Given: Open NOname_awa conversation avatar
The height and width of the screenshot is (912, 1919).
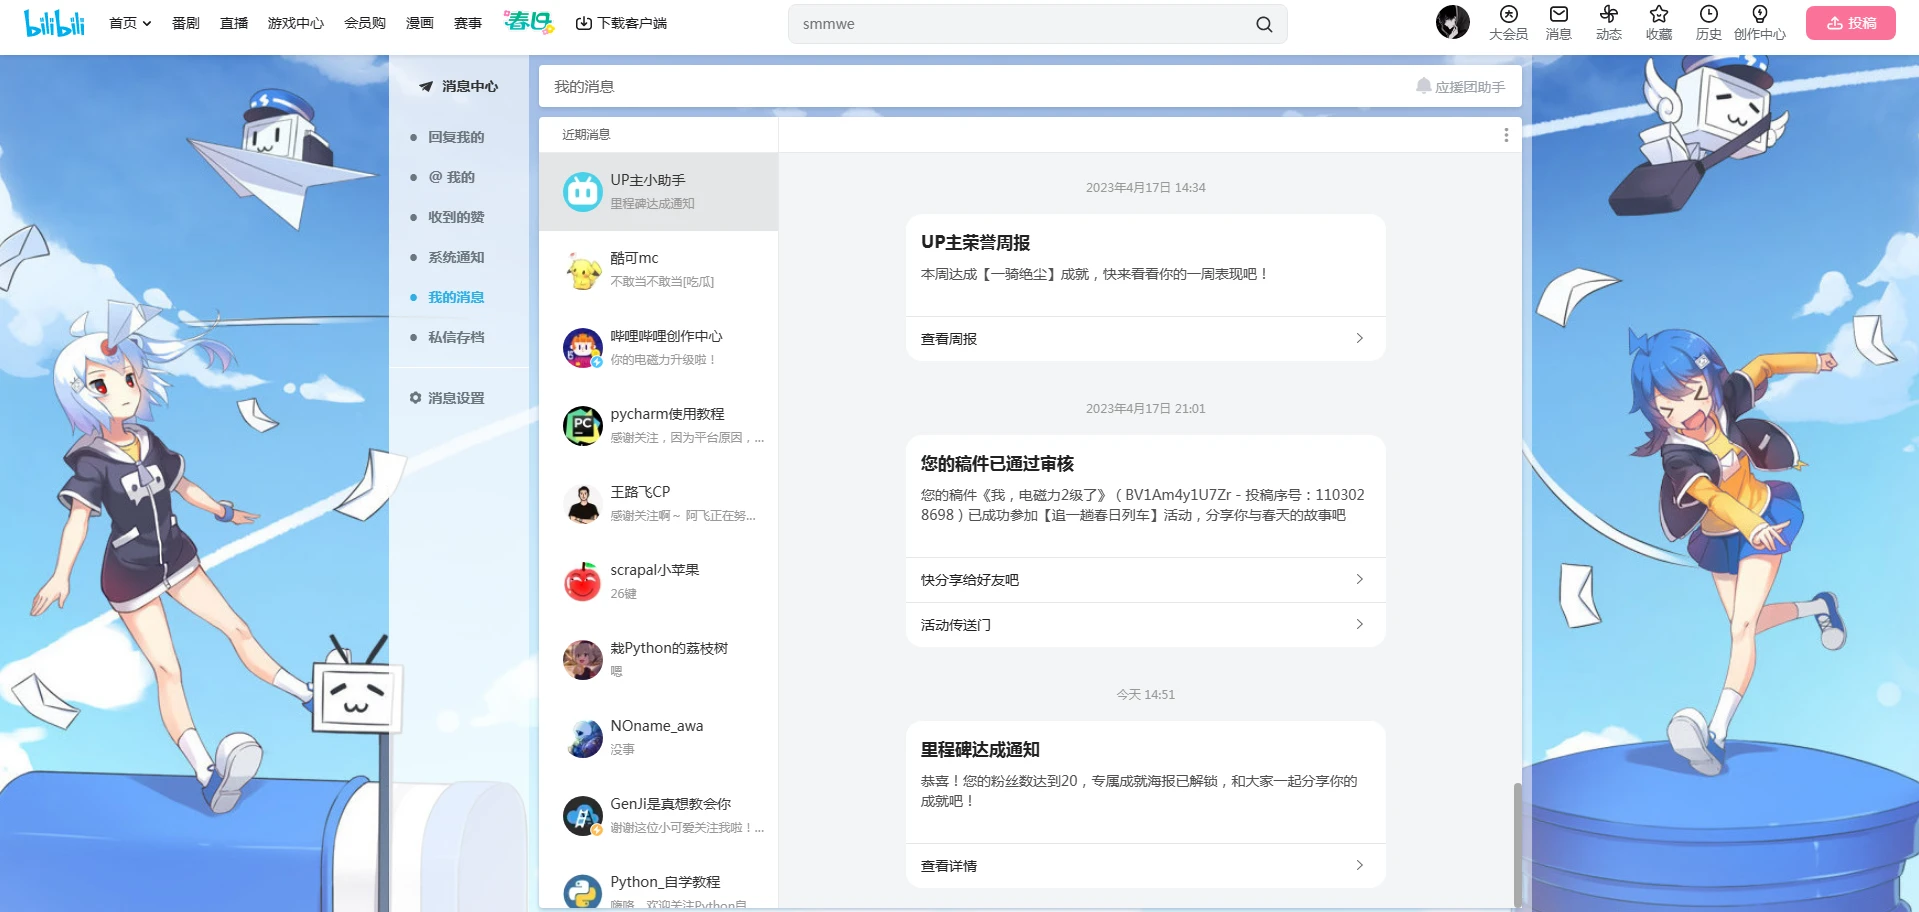Looking at the screenshot, I should [x=582, y=738].
